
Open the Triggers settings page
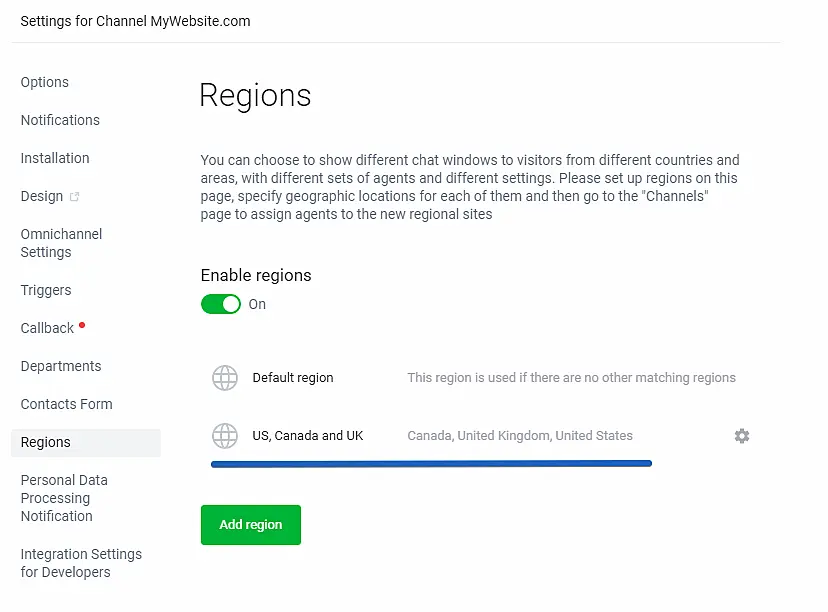pos(46,290)
